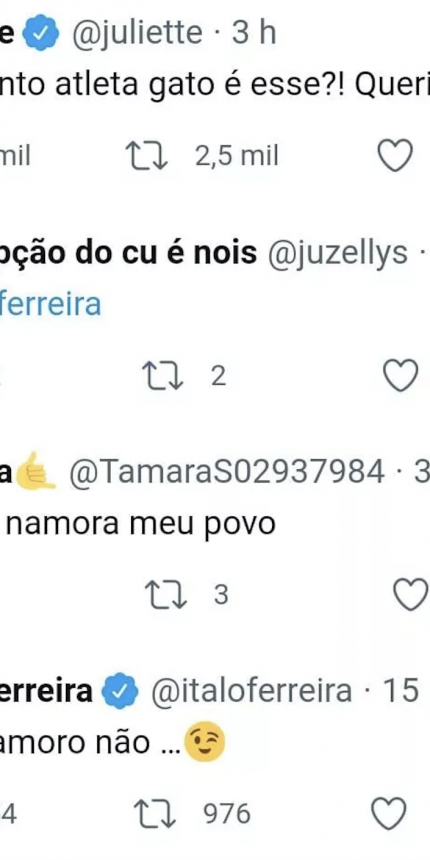
Task: Click the 2,5 mil retweet count
Action: [237, 156]
